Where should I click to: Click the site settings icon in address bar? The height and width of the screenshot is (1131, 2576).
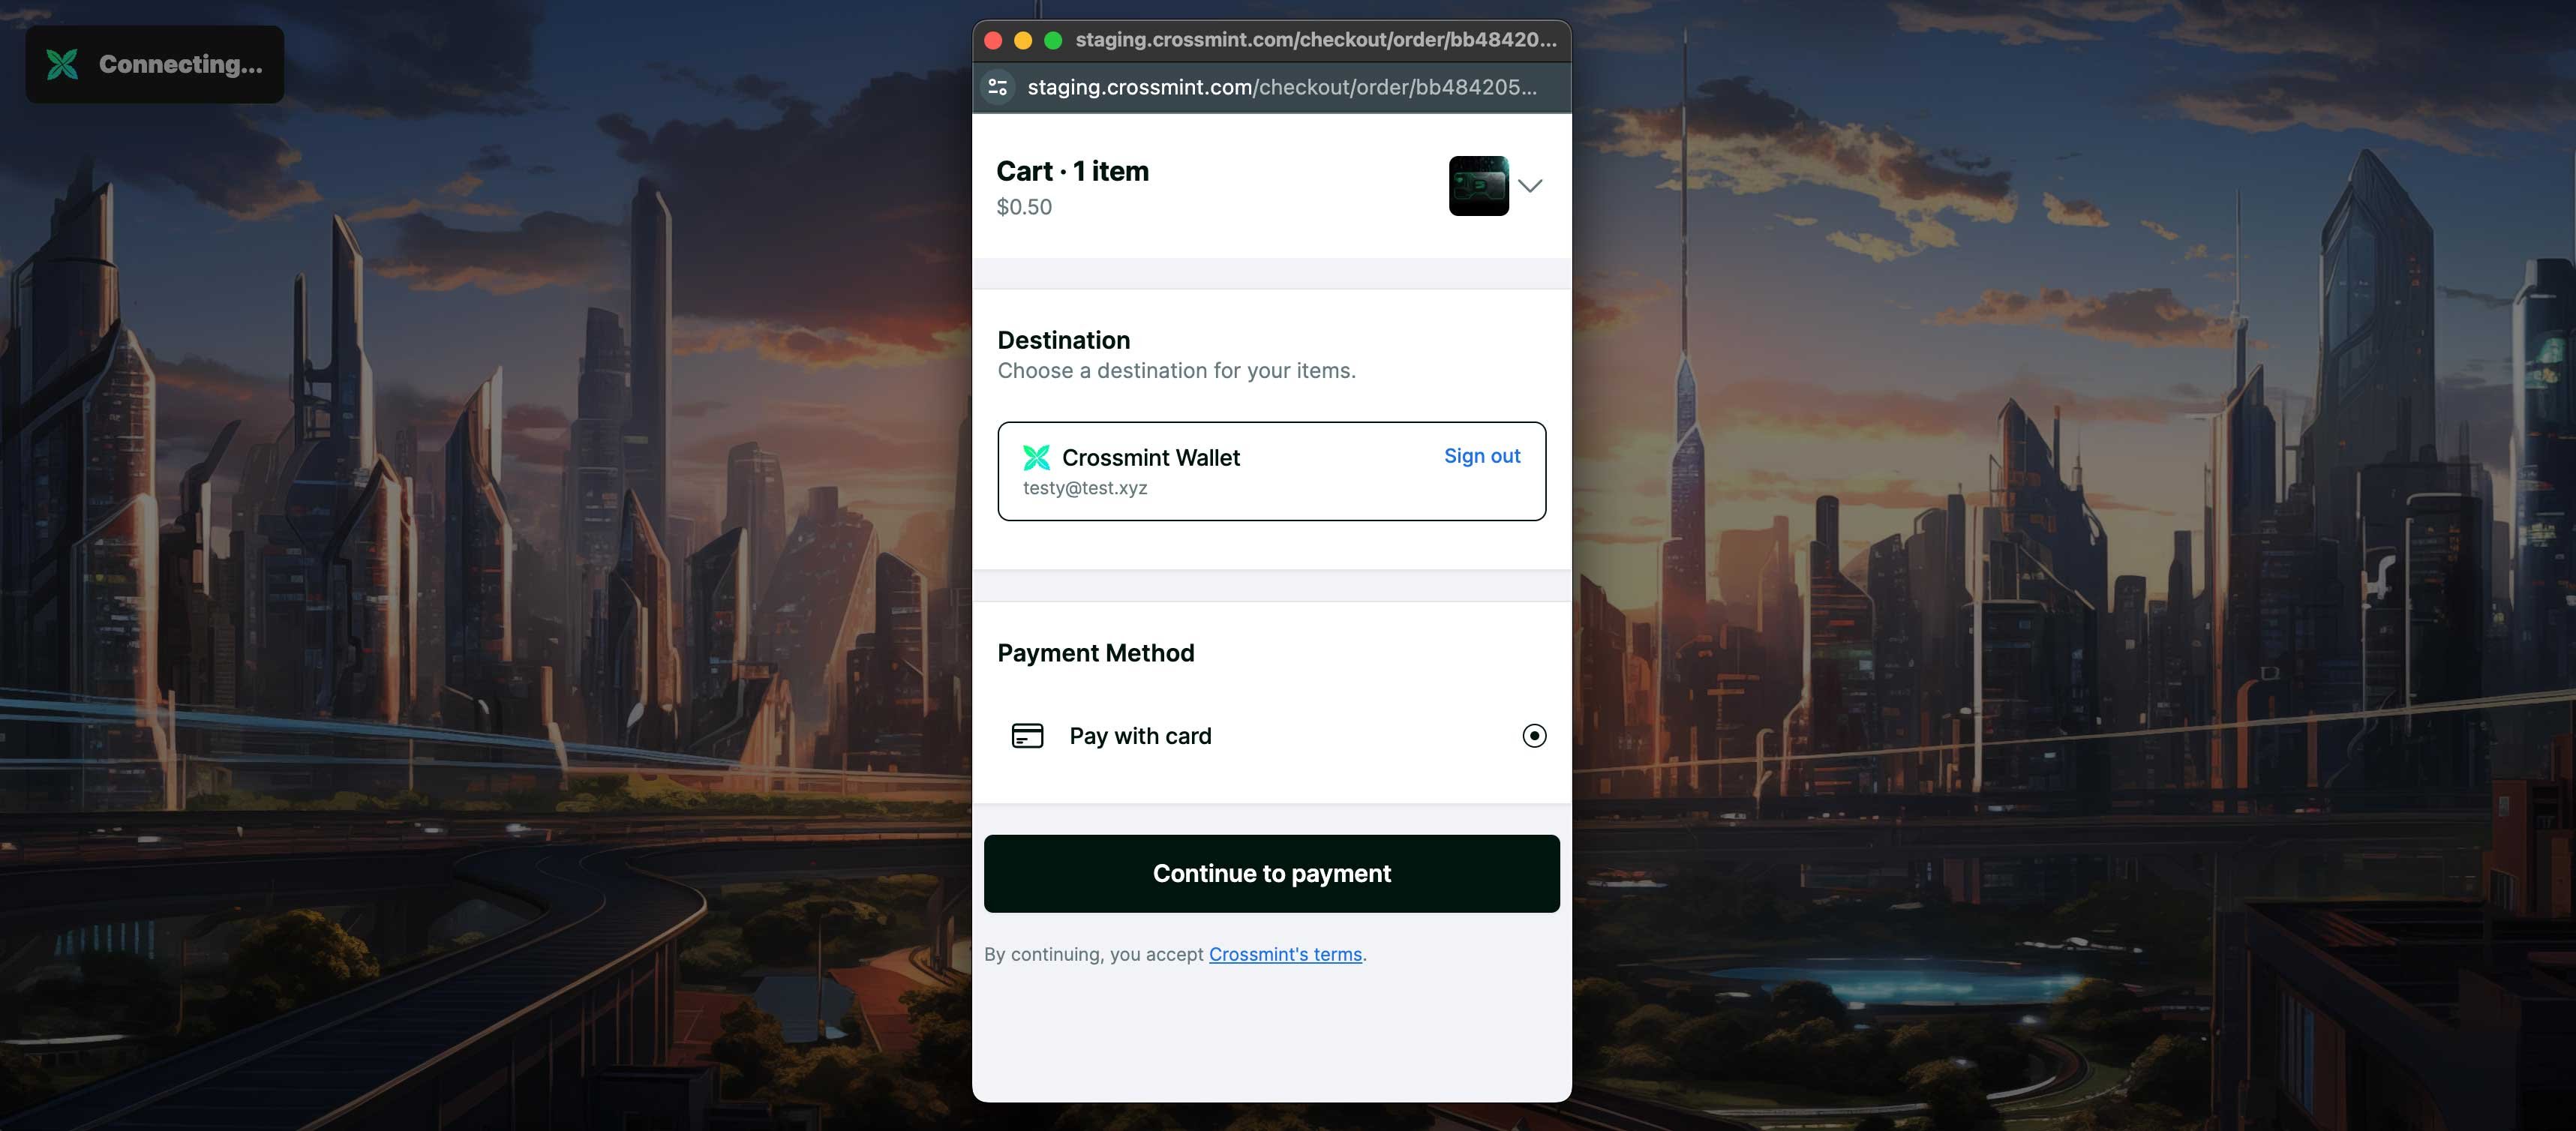coord(998,87)
